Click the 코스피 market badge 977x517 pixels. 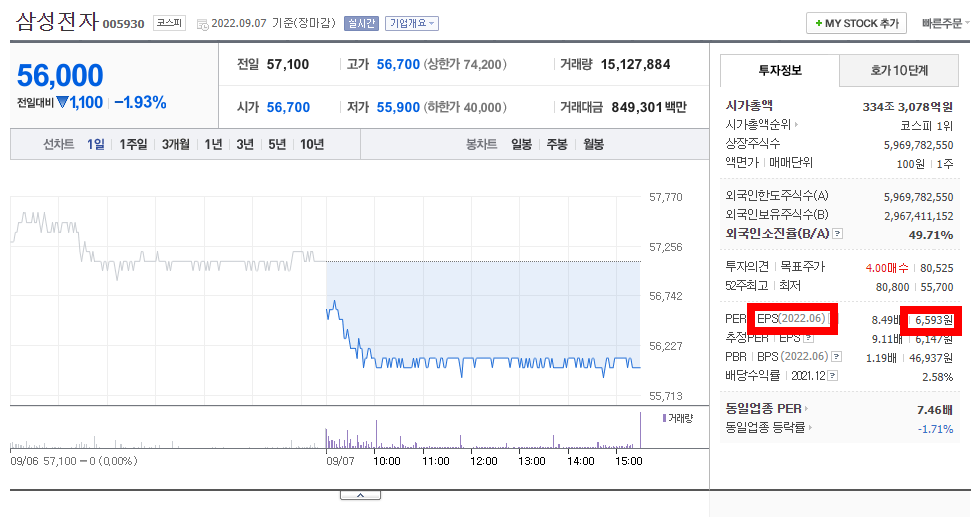pyautogui.click(x=169, y=23)
